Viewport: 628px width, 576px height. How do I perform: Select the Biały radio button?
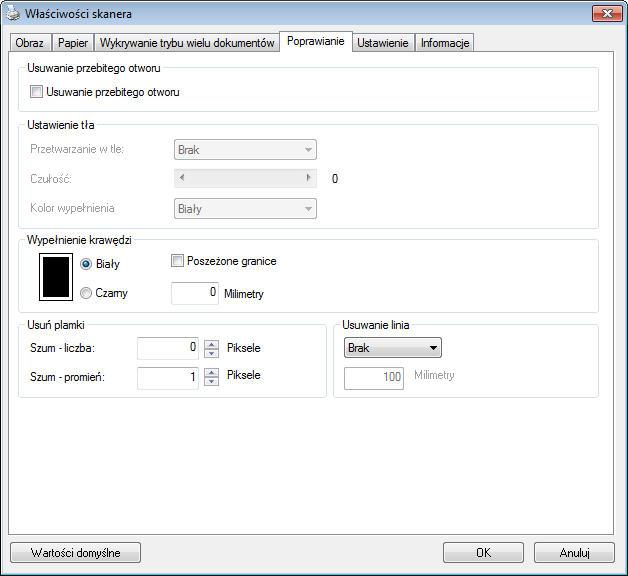(86, 264)
